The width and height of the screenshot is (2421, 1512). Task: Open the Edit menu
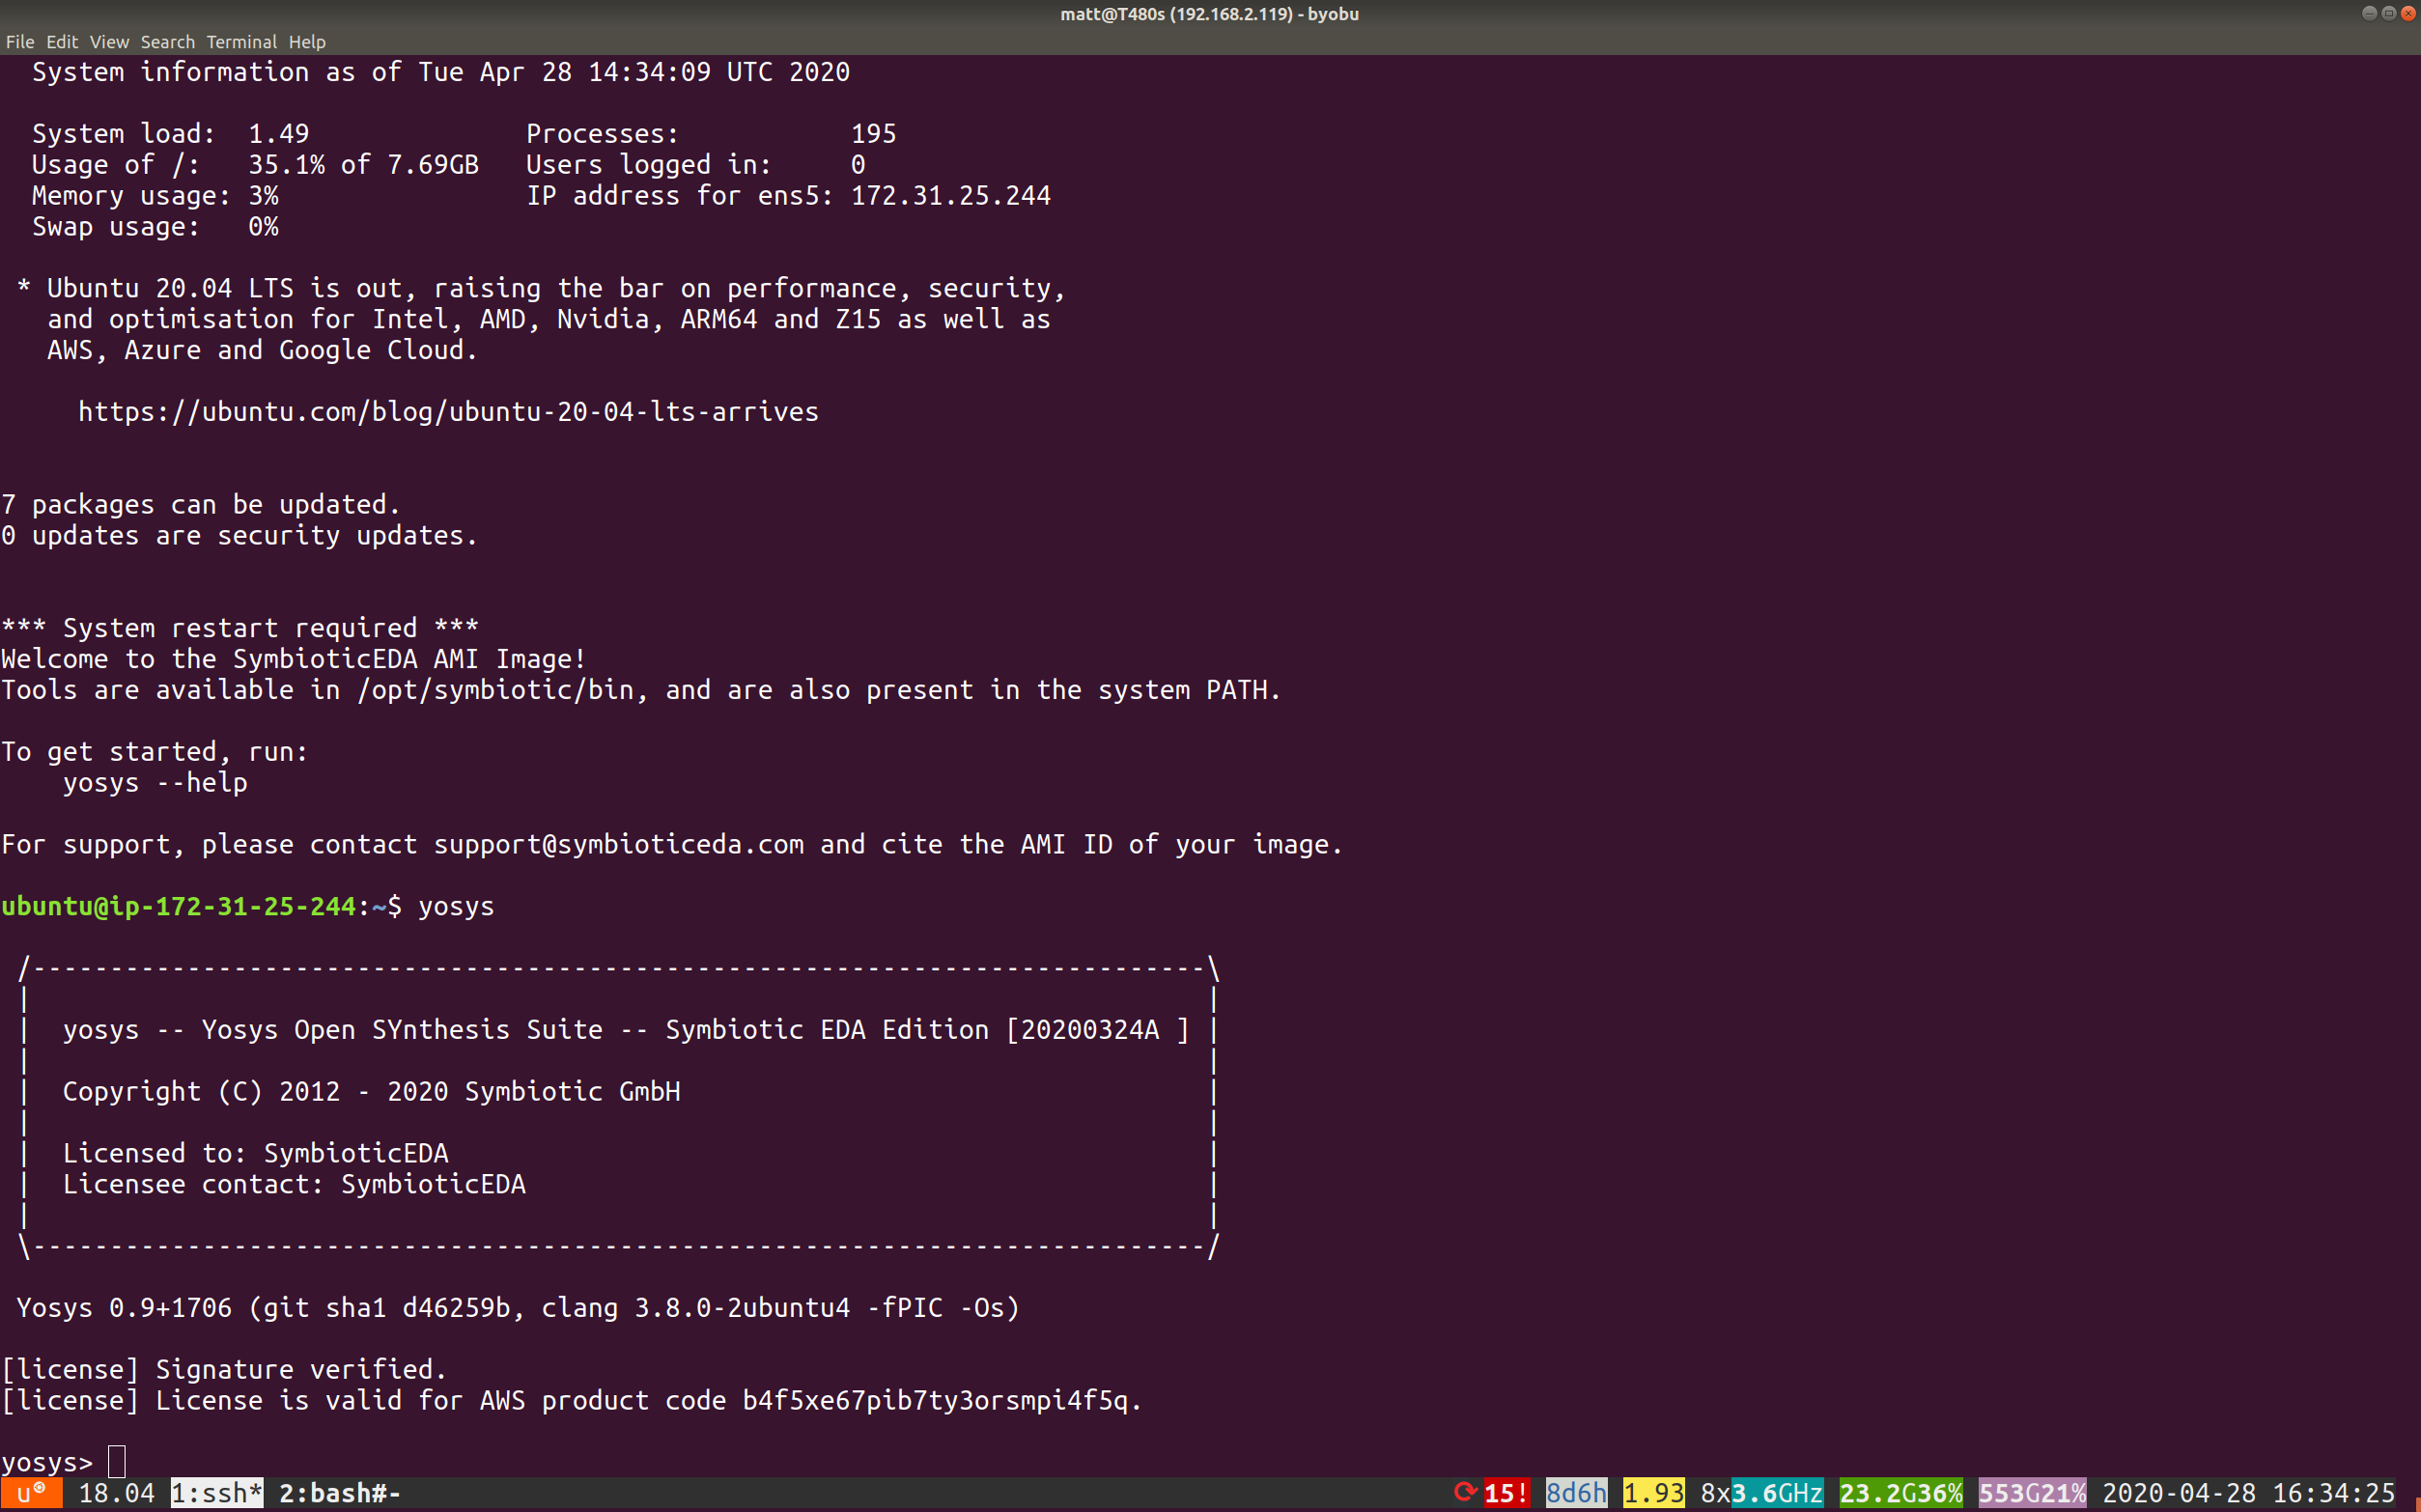pos(62,42)
